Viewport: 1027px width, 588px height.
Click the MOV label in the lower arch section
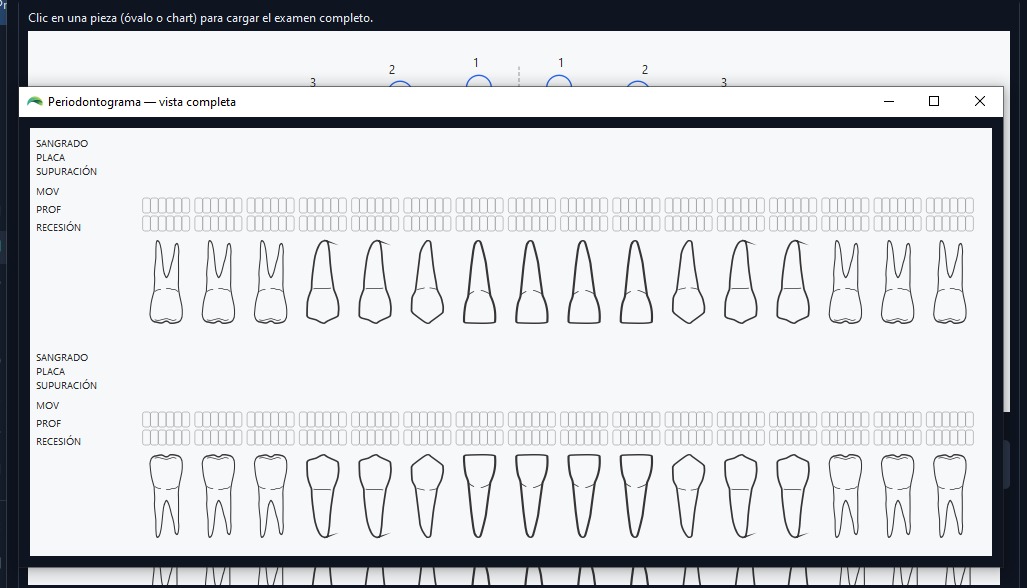pos(47,405)
